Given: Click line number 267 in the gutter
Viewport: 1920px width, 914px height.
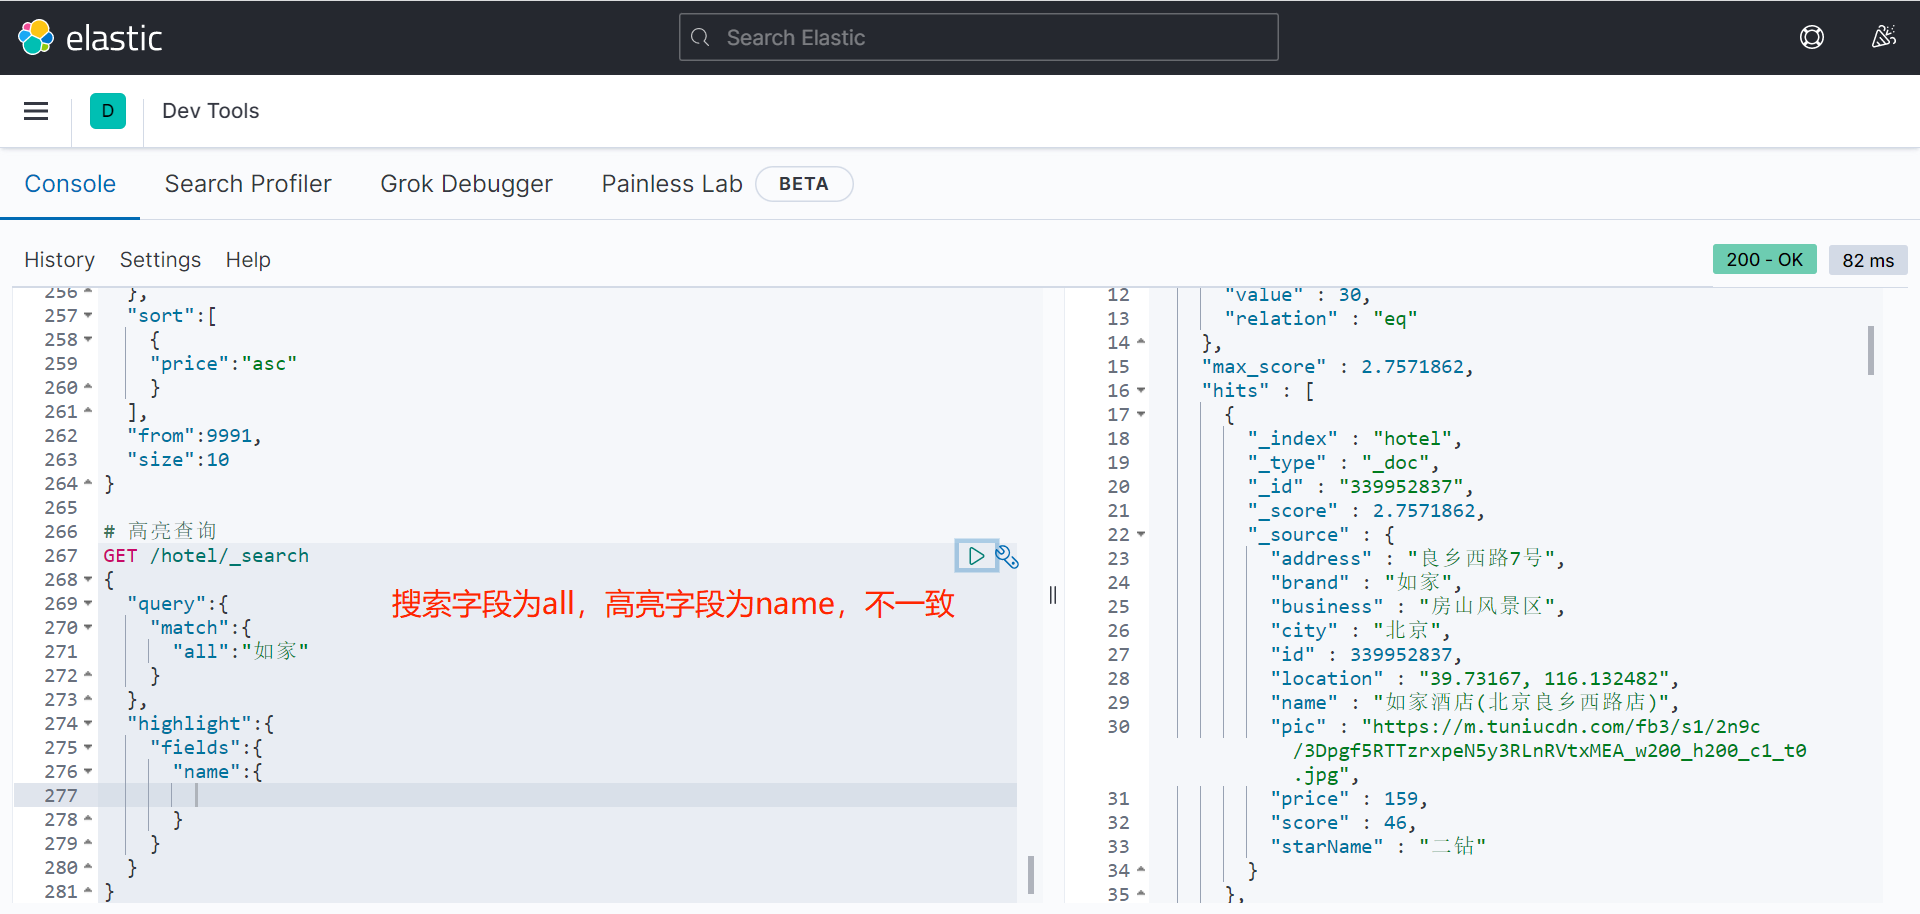Looking at the screenshot, I should 60,556.
